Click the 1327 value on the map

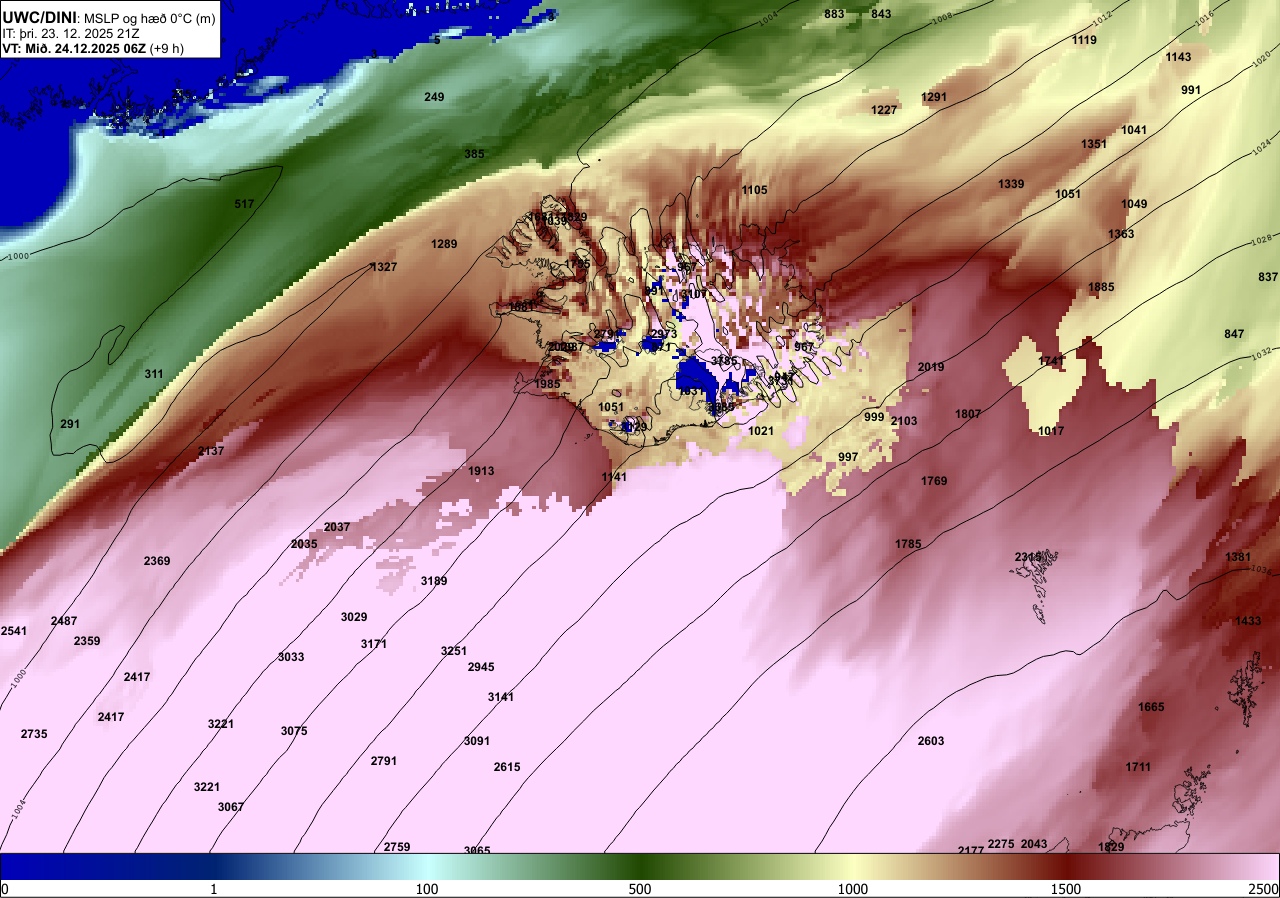coord(384,267)
